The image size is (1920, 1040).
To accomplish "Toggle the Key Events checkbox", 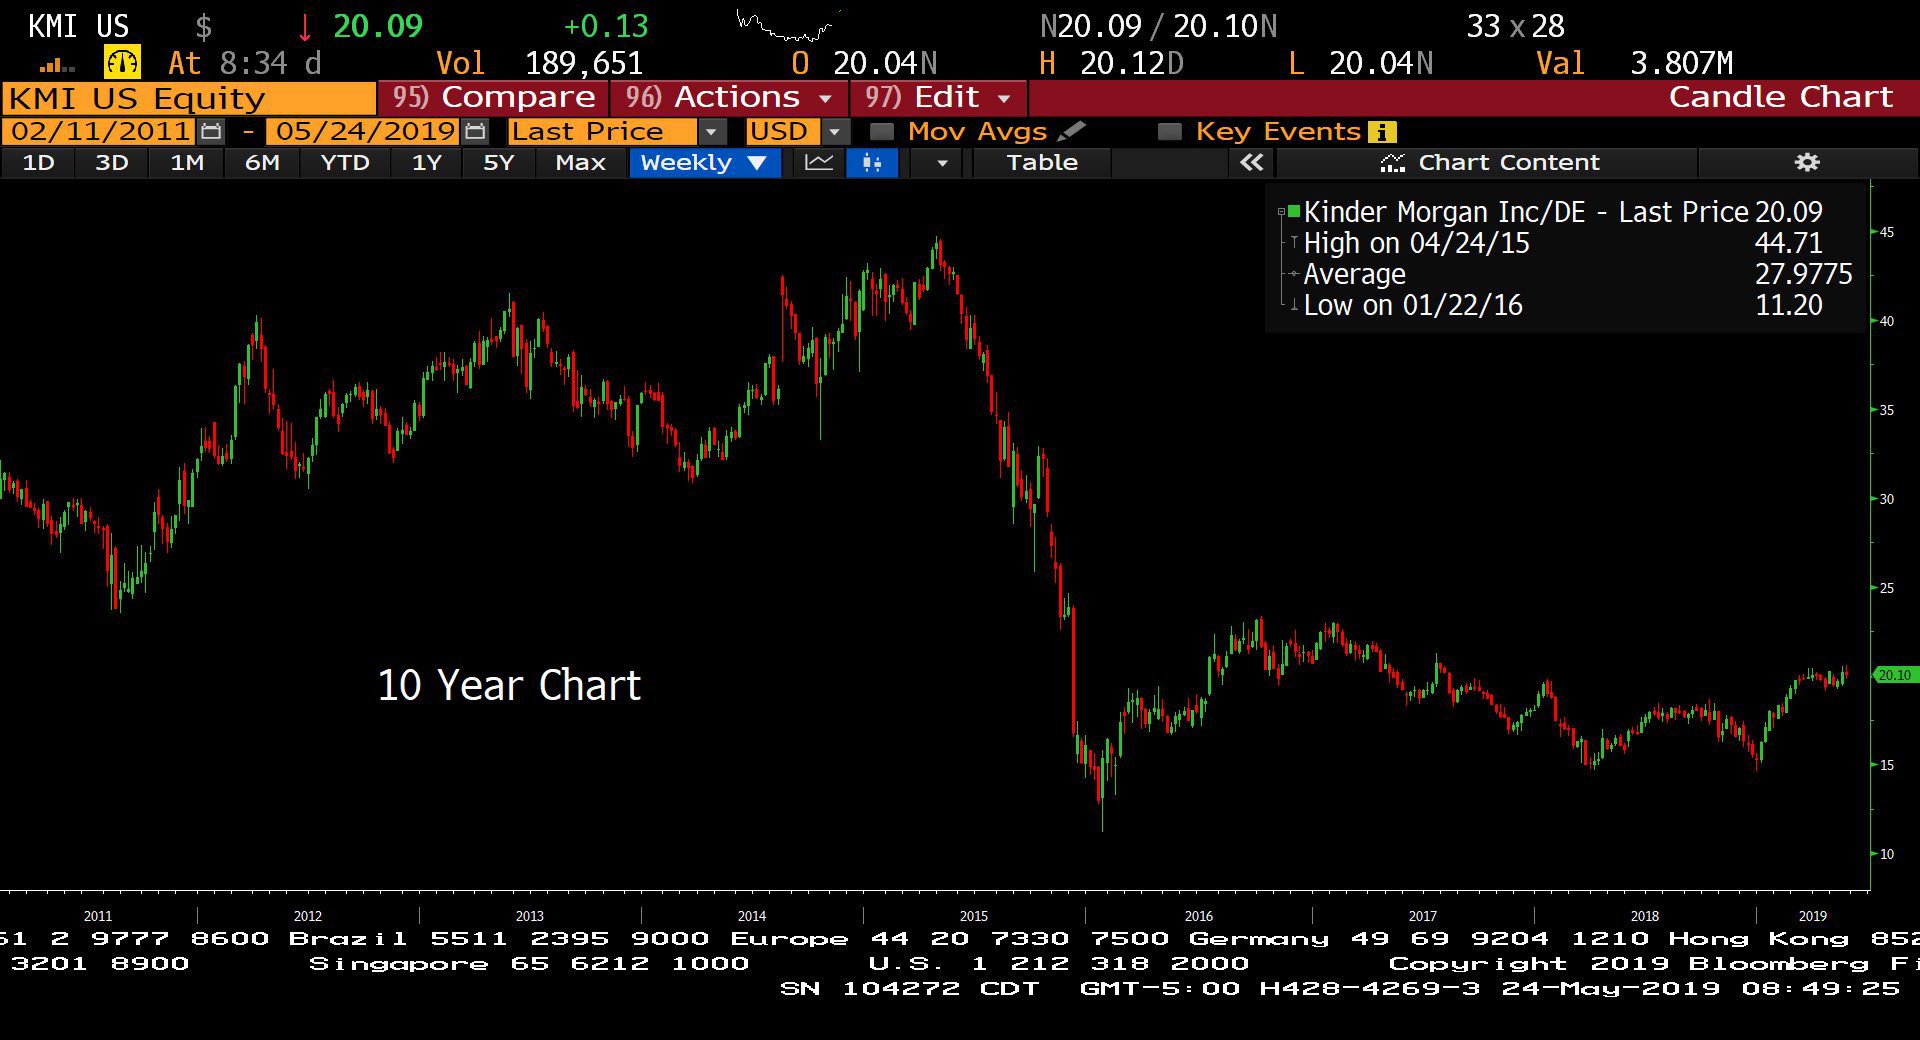I will click(x=1169, y=132).
